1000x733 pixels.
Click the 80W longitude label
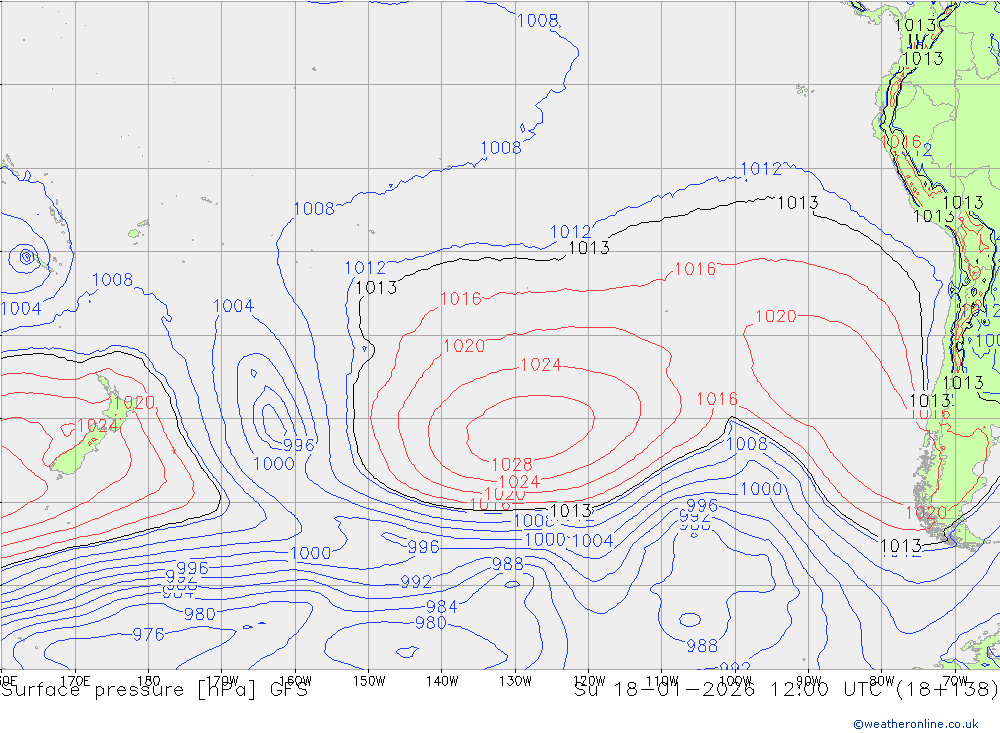(x=882, y=681)
